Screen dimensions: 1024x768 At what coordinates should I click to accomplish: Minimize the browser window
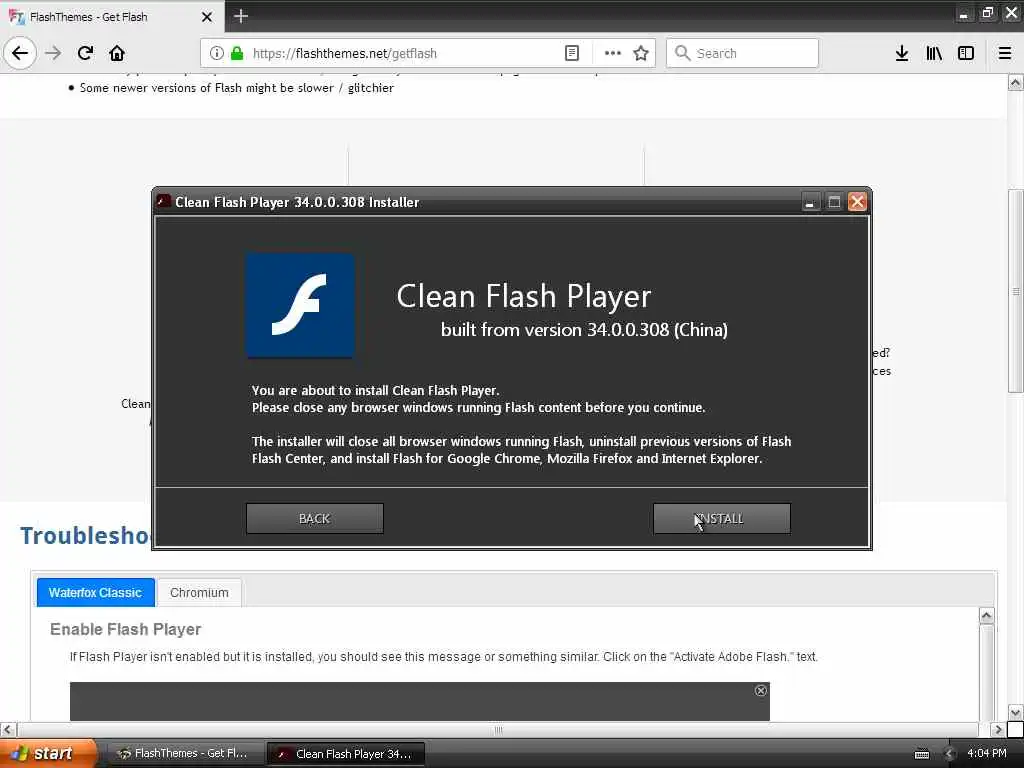pyautogui.click(x=963, y=13)
